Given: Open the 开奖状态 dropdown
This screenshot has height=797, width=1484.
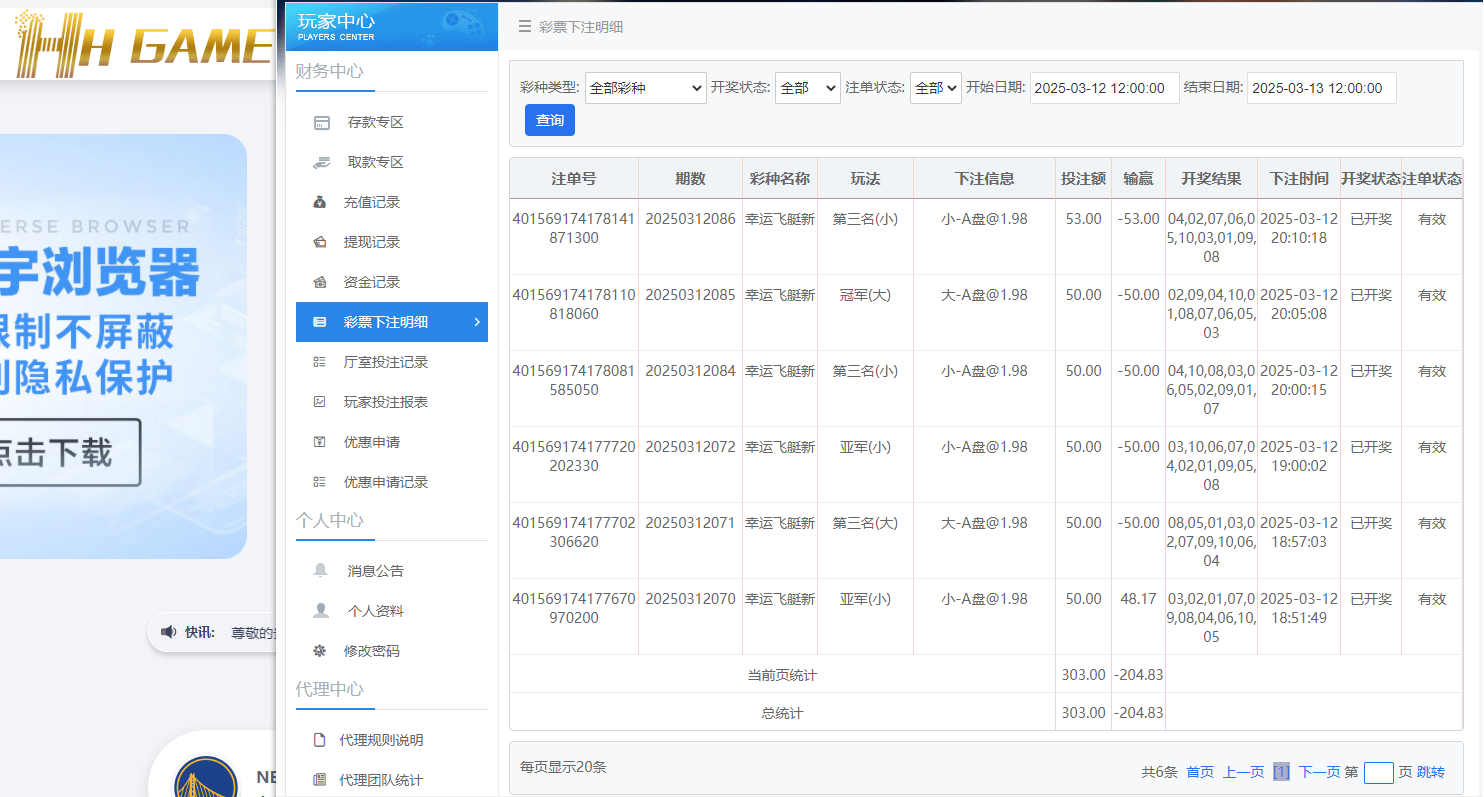Looking at the screenshot, I should pyautogui.click(x=807, y=88).
